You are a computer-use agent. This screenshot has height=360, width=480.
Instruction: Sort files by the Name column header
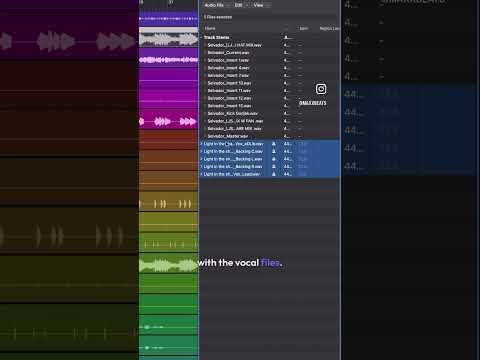[210, 28]
